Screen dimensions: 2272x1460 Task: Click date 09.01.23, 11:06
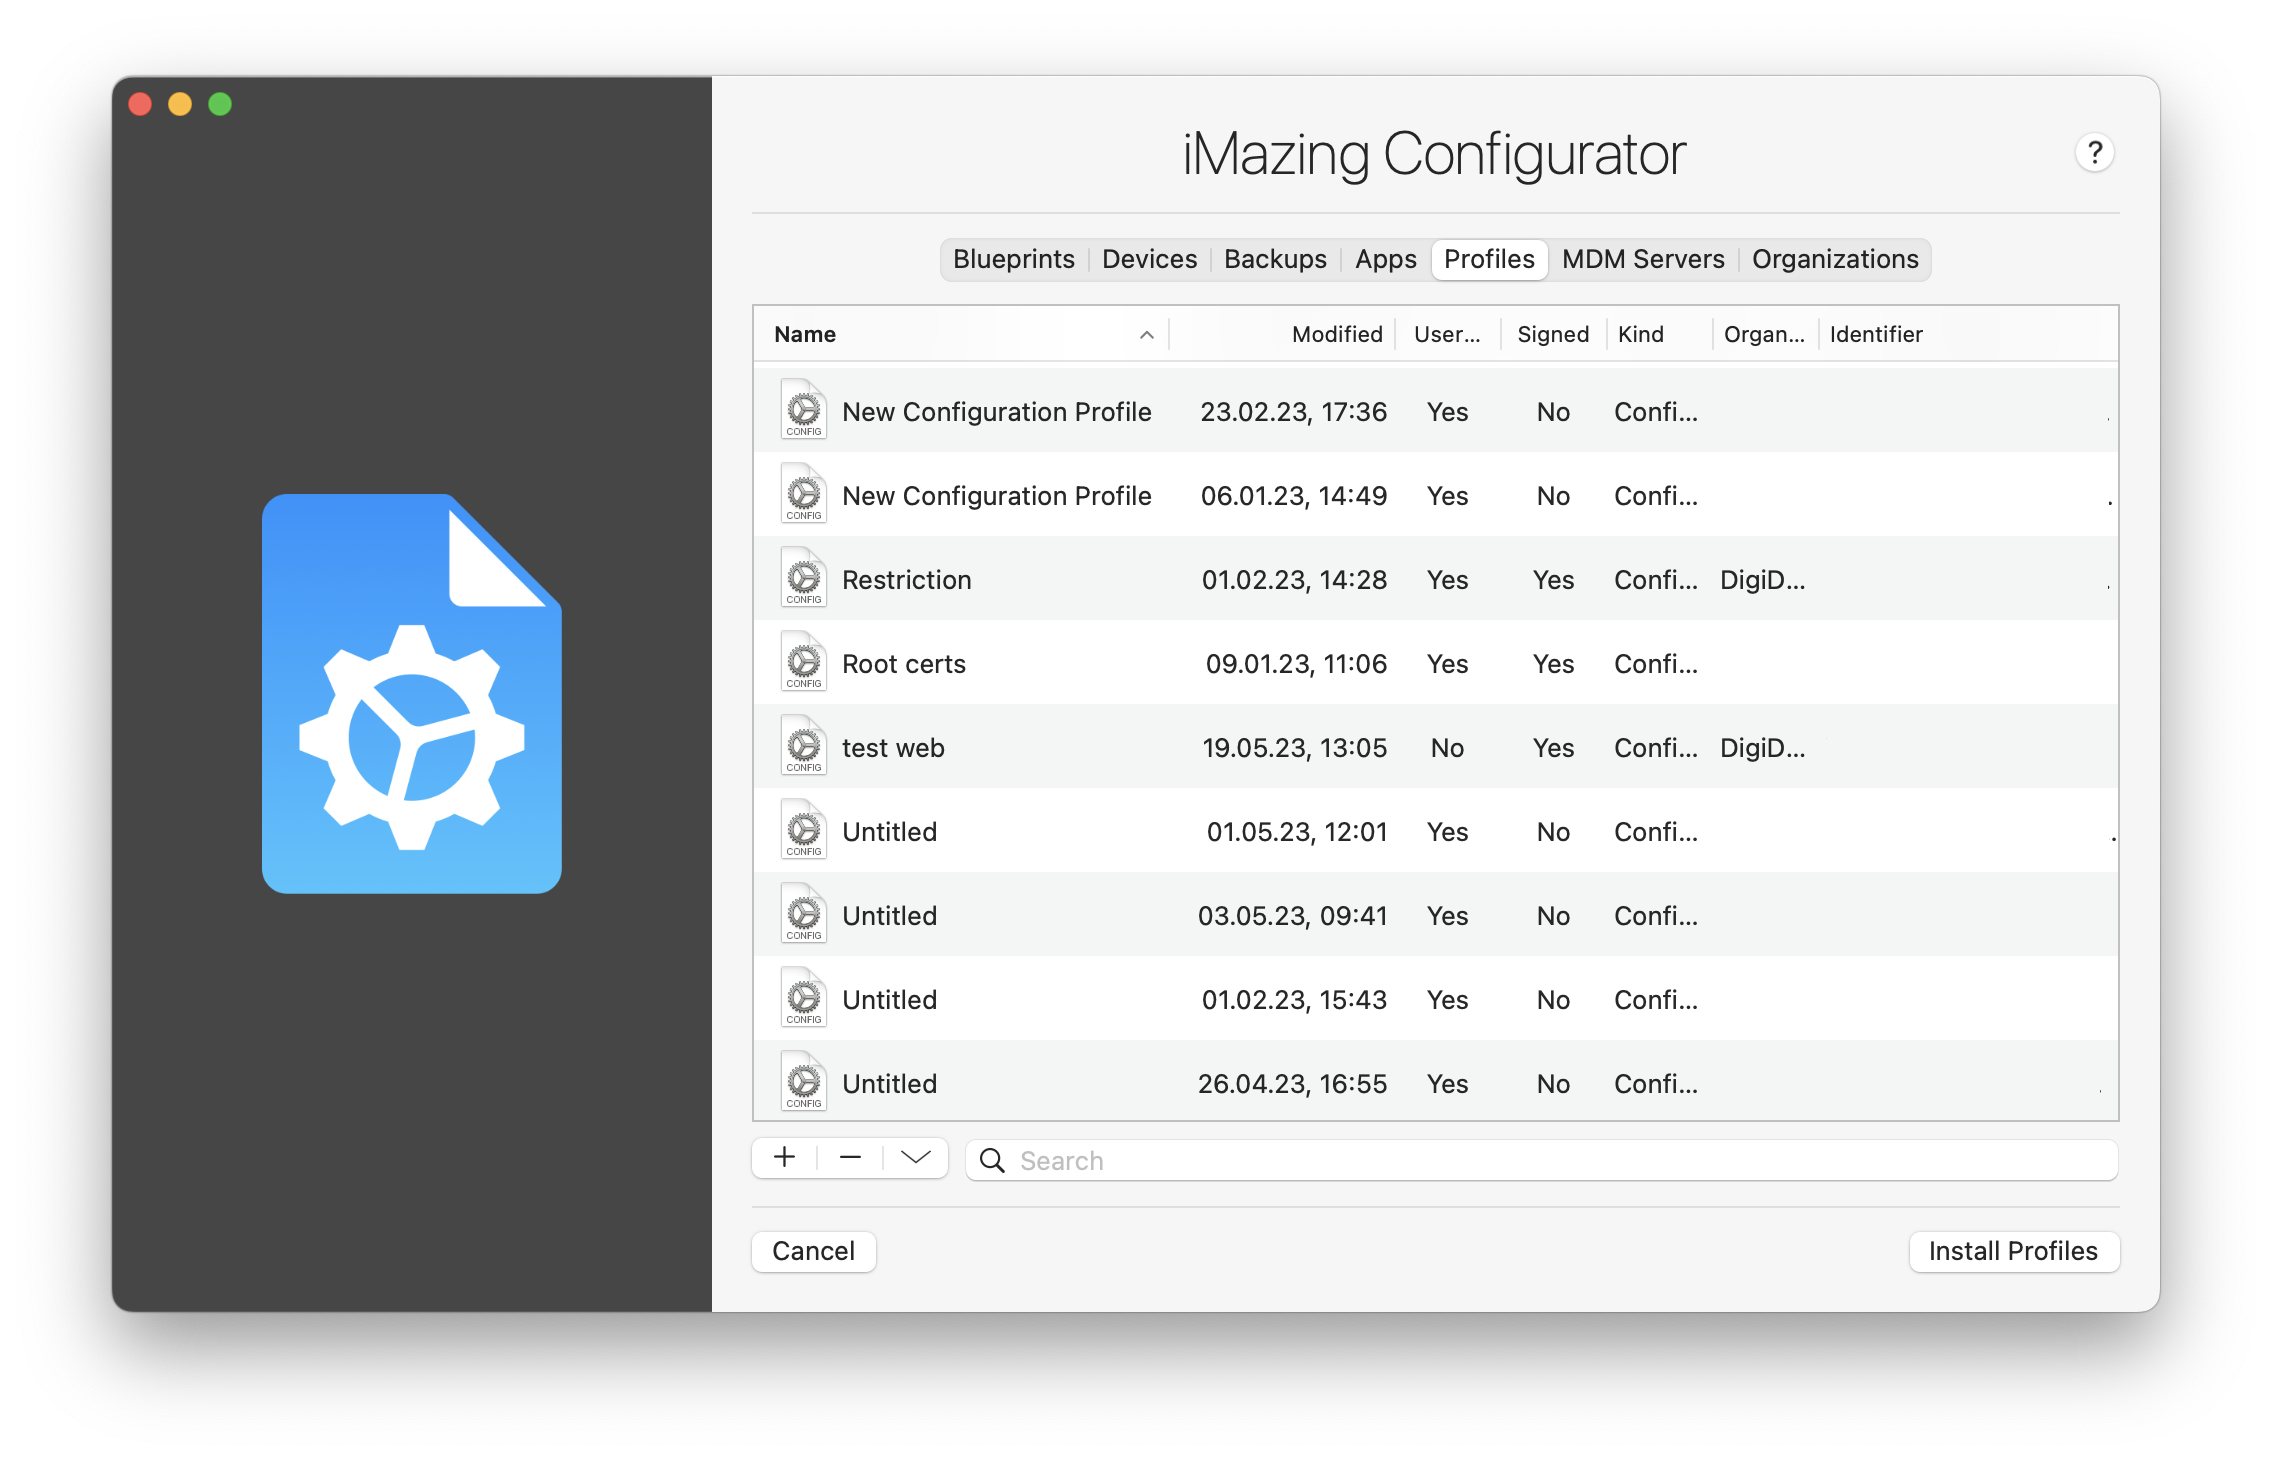[1296, 664]
